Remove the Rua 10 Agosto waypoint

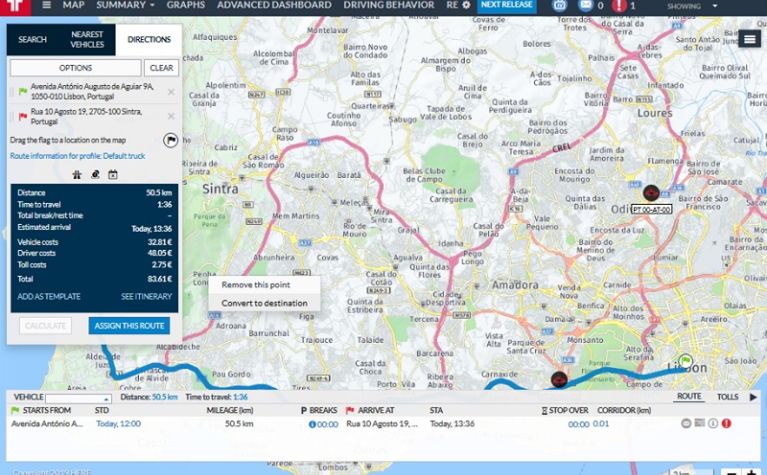[x=171, y=116]
